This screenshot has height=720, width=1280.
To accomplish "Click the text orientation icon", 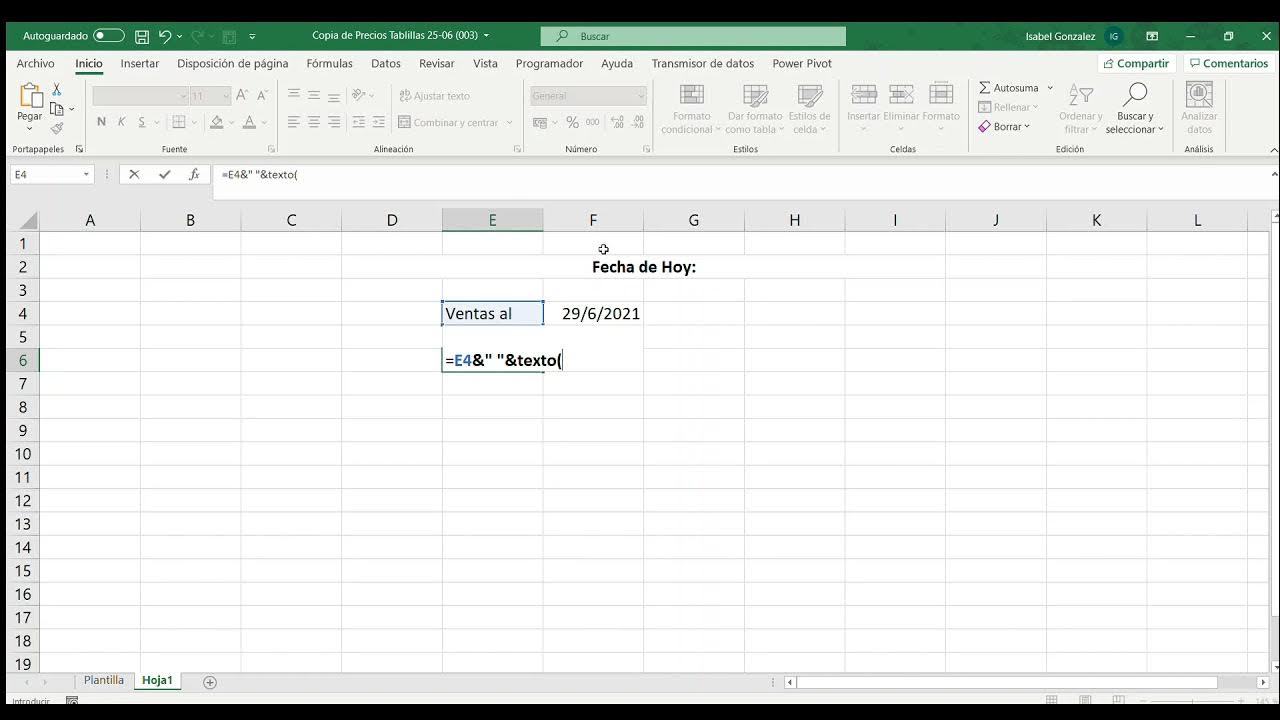I will [x=360, y=96].
